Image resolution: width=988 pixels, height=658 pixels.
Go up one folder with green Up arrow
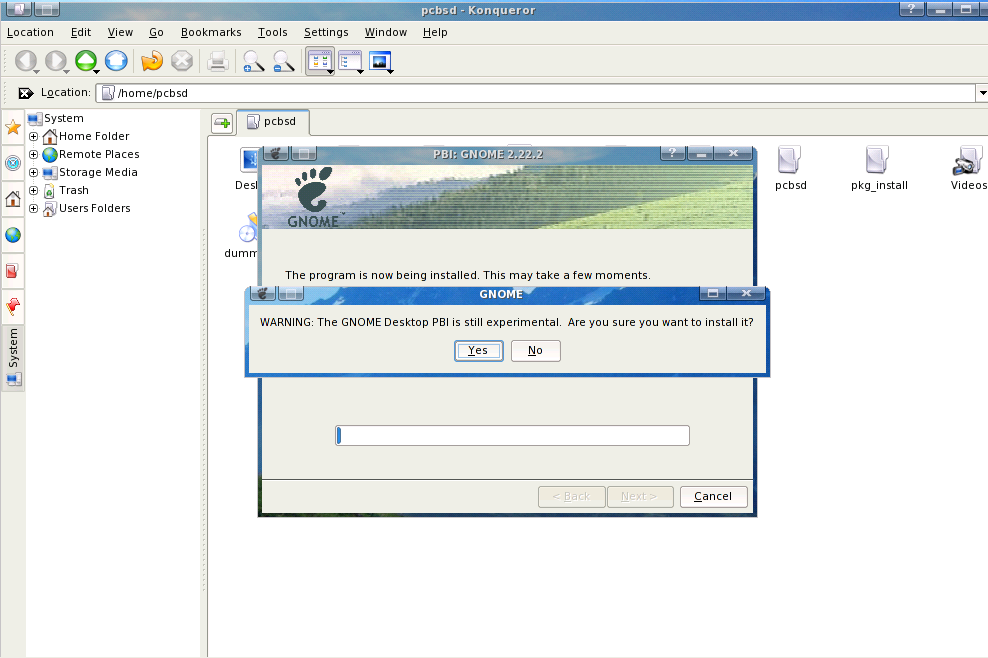(86, 61)
